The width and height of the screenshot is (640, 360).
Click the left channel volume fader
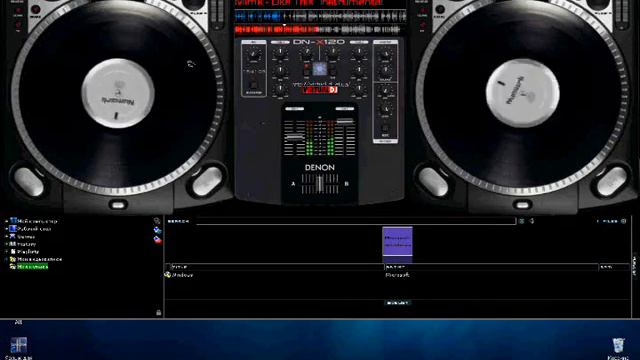tap(294, 137)
